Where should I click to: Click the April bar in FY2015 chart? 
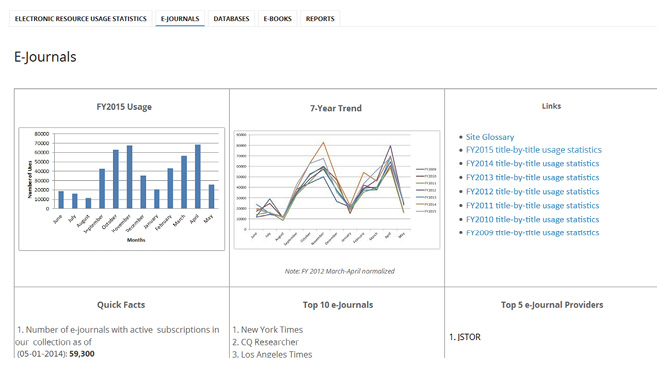[x=198, y=176]
